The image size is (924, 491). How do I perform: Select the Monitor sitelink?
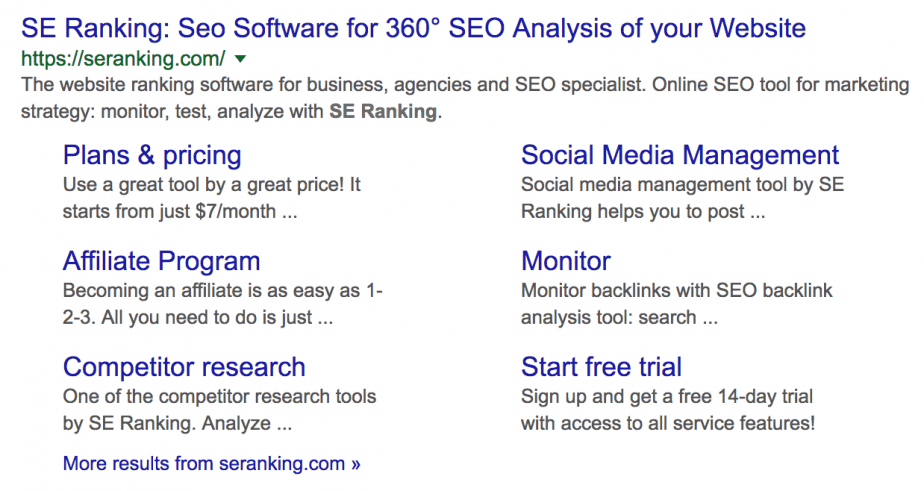click(x=566, y=261)
